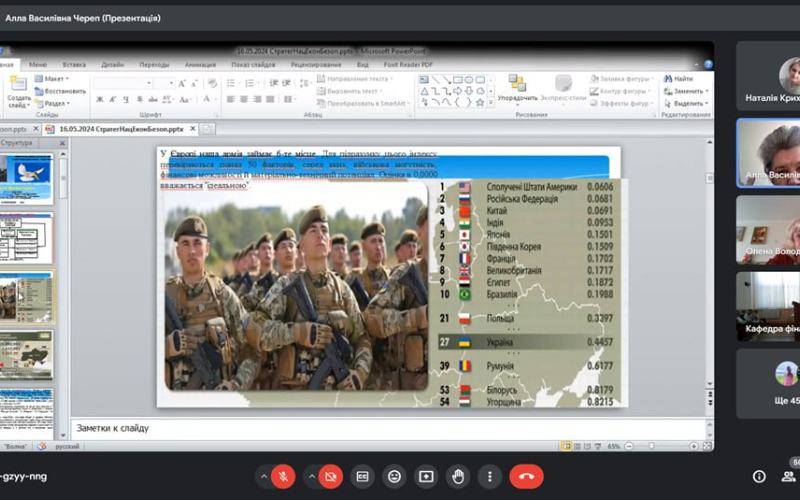Click Восстановить slide reset button
800x500 pixels.
[x=60, y=91]
